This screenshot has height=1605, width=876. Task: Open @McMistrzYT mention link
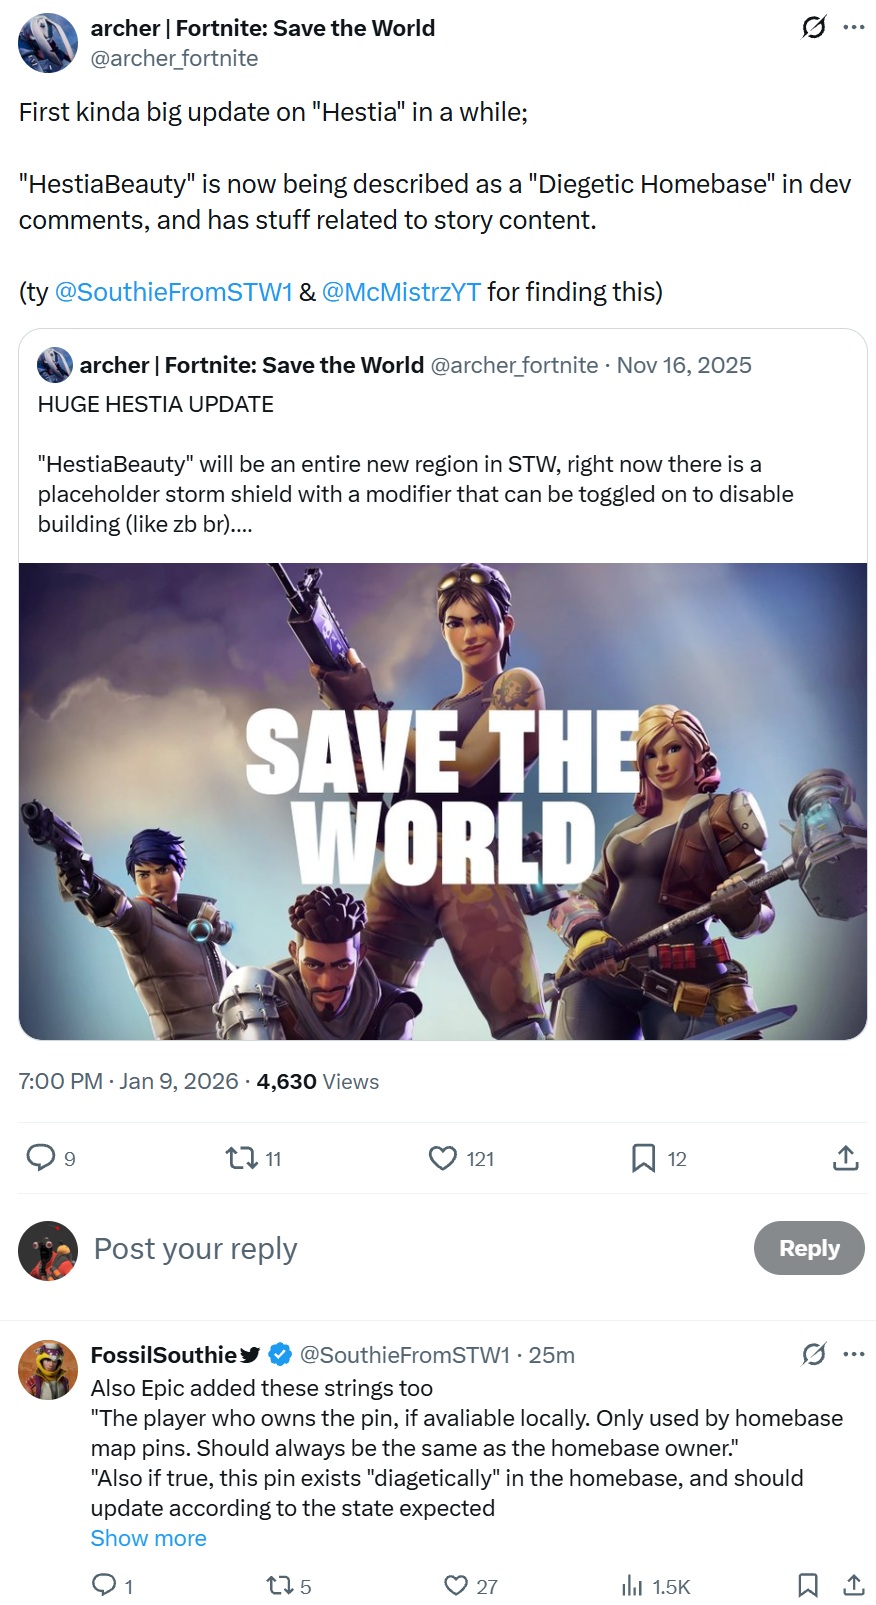(401, 292)
